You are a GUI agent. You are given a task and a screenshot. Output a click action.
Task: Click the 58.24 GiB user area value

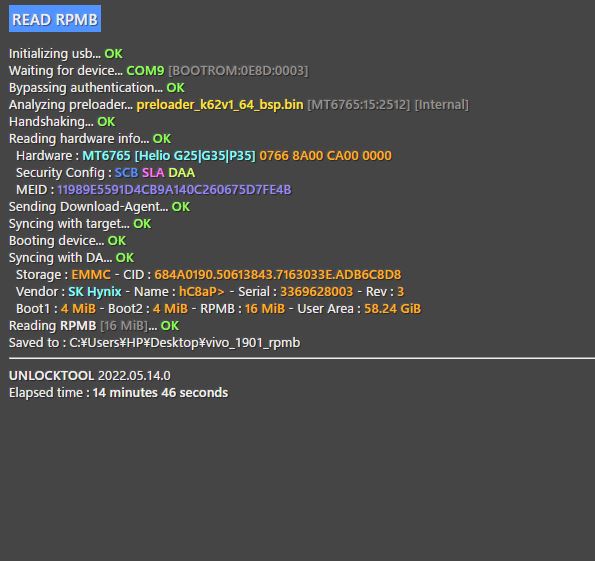393,309
